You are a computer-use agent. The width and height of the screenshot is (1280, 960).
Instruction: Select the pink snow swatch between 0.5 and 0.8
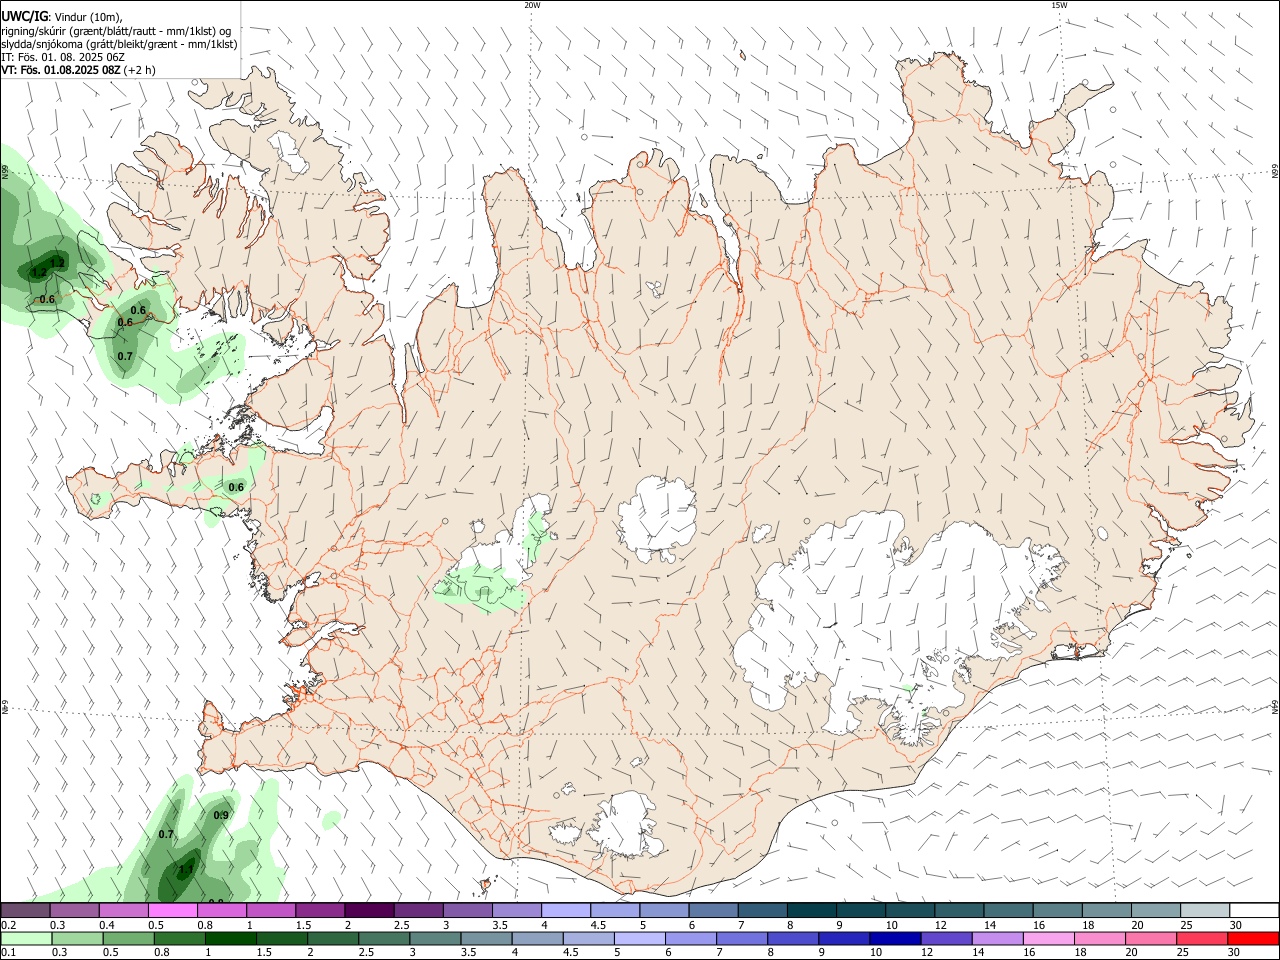(172, 910)
